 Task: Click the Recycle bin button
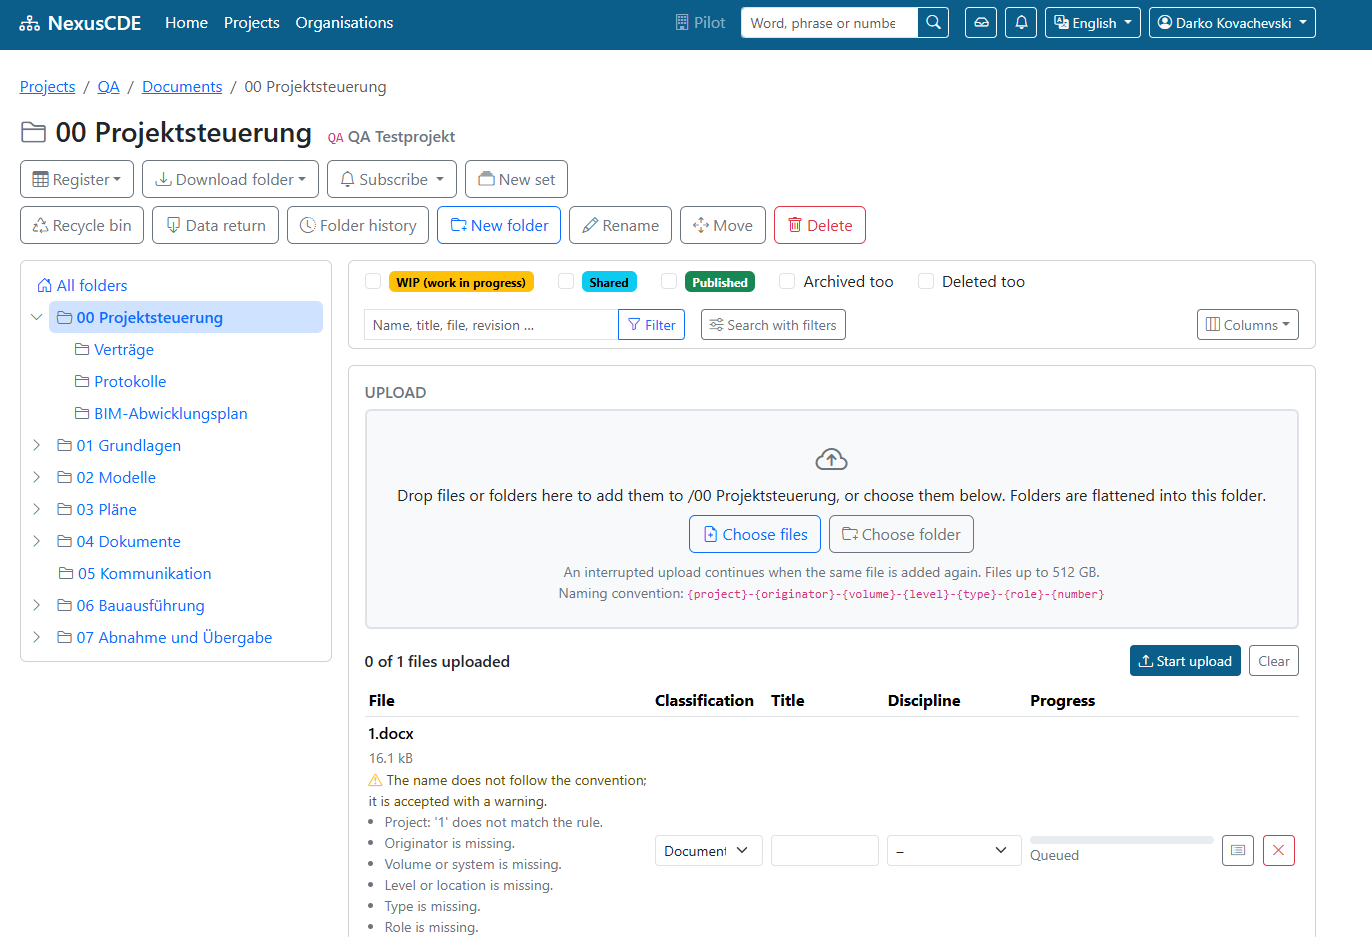[x=82, y=225]
